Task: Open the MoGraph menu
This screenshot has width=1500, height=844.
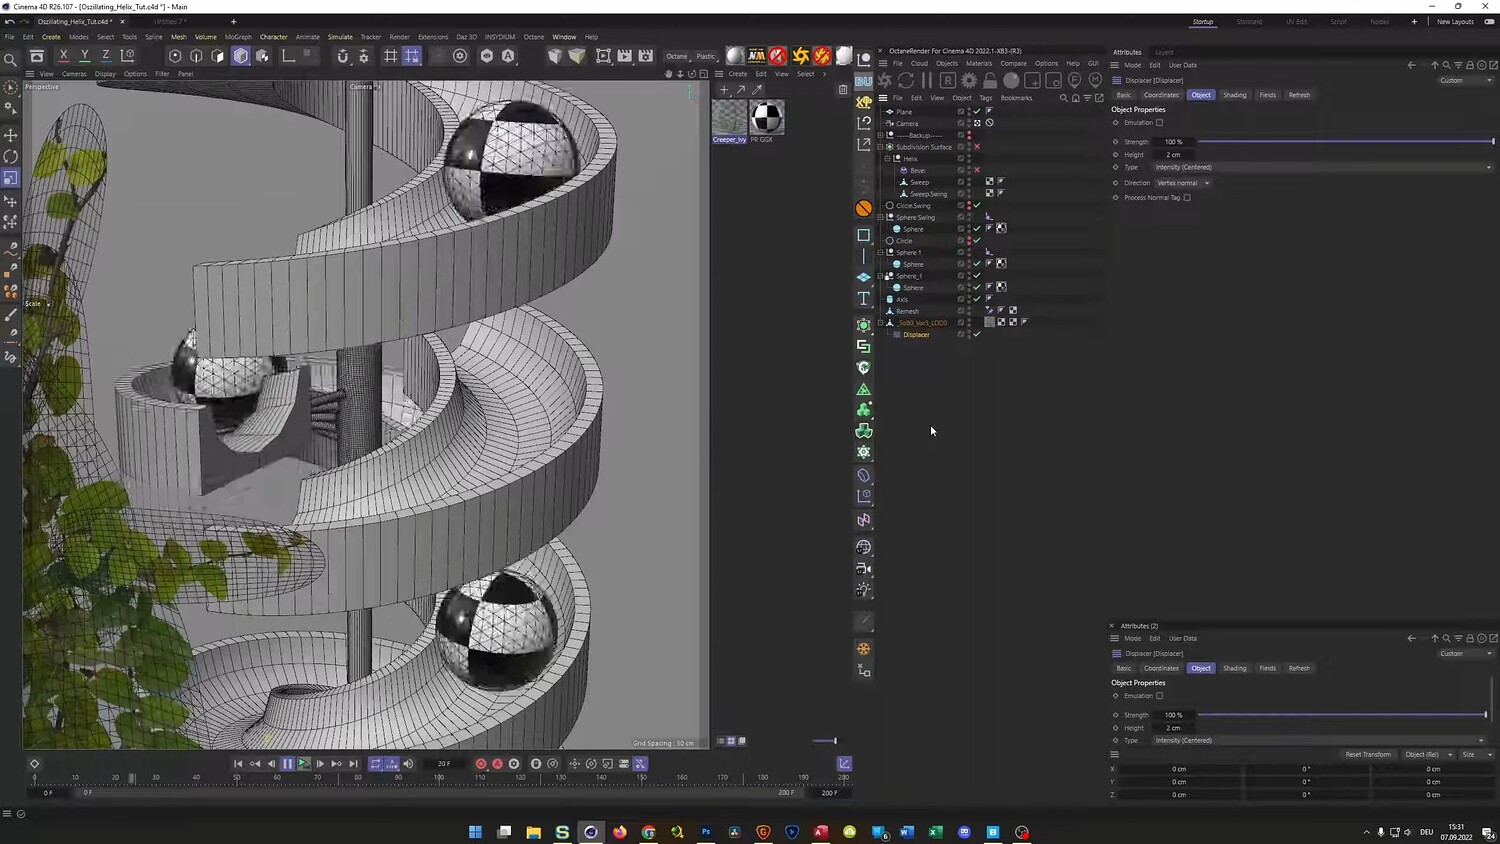Action: 238,37
